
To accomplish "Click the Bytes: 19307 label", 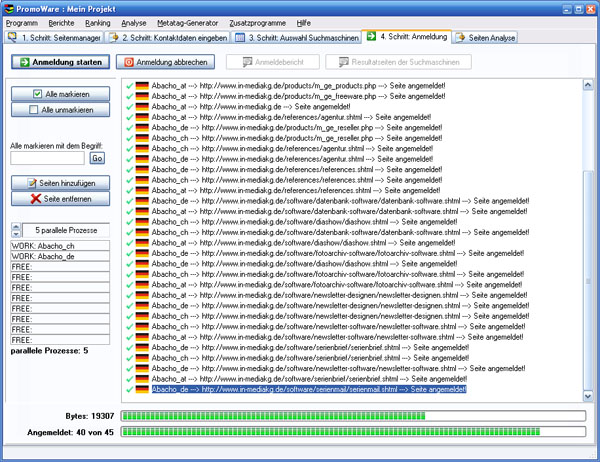I will (90, 416).
